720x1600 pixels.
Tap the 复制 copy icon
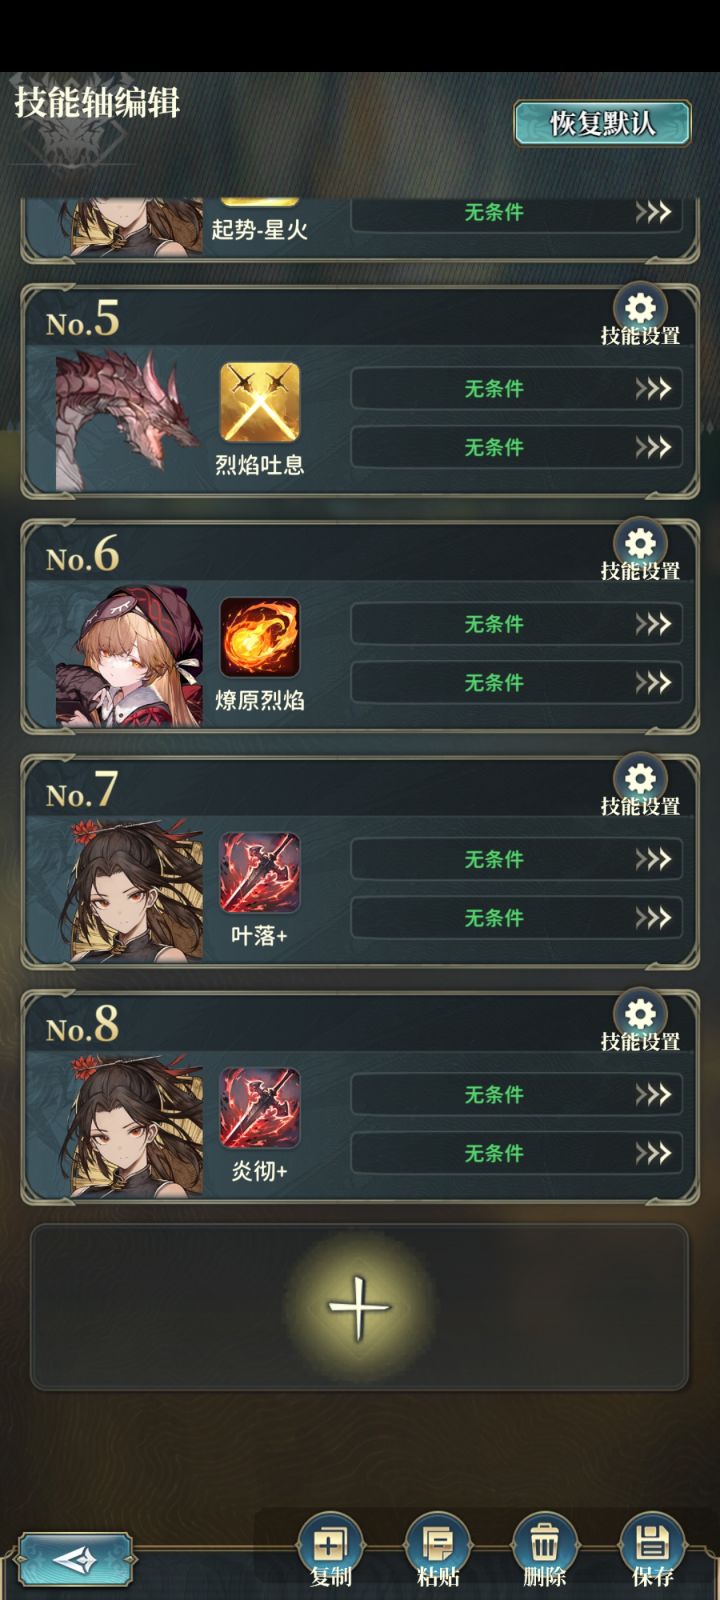click(x=330, y=1544)
